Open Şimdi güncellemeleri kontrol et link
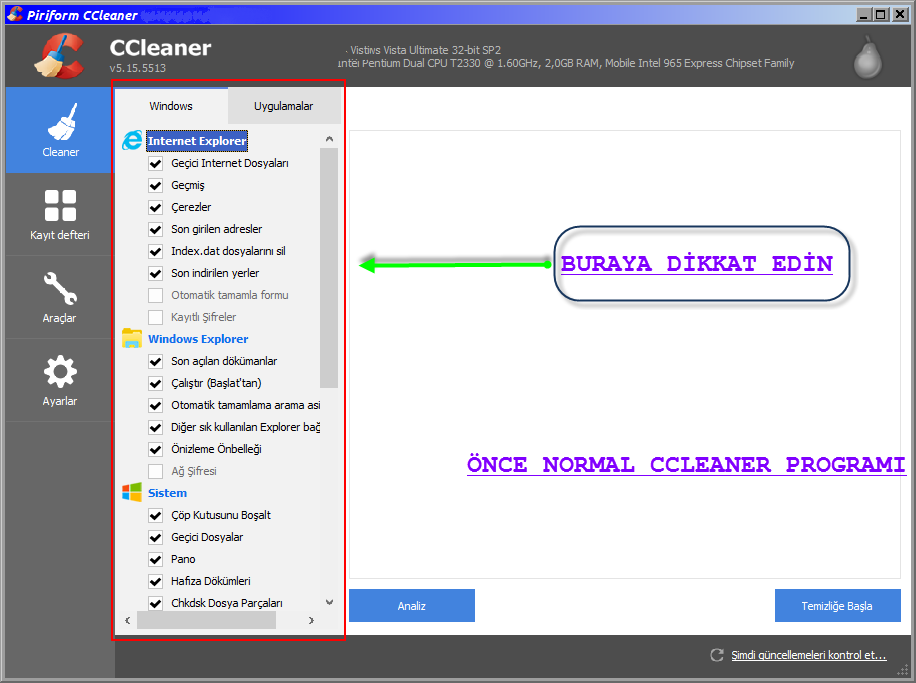Viewport: 916px width, 683px height. 809,655
